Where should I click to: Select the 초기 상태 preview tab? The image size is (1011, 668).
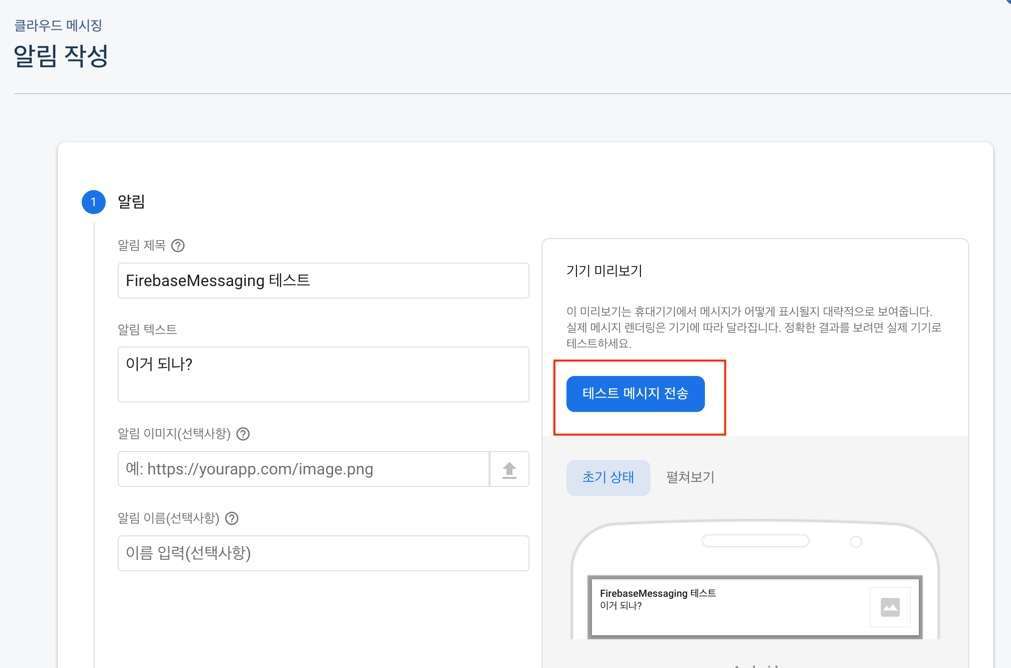click(608, 478)
